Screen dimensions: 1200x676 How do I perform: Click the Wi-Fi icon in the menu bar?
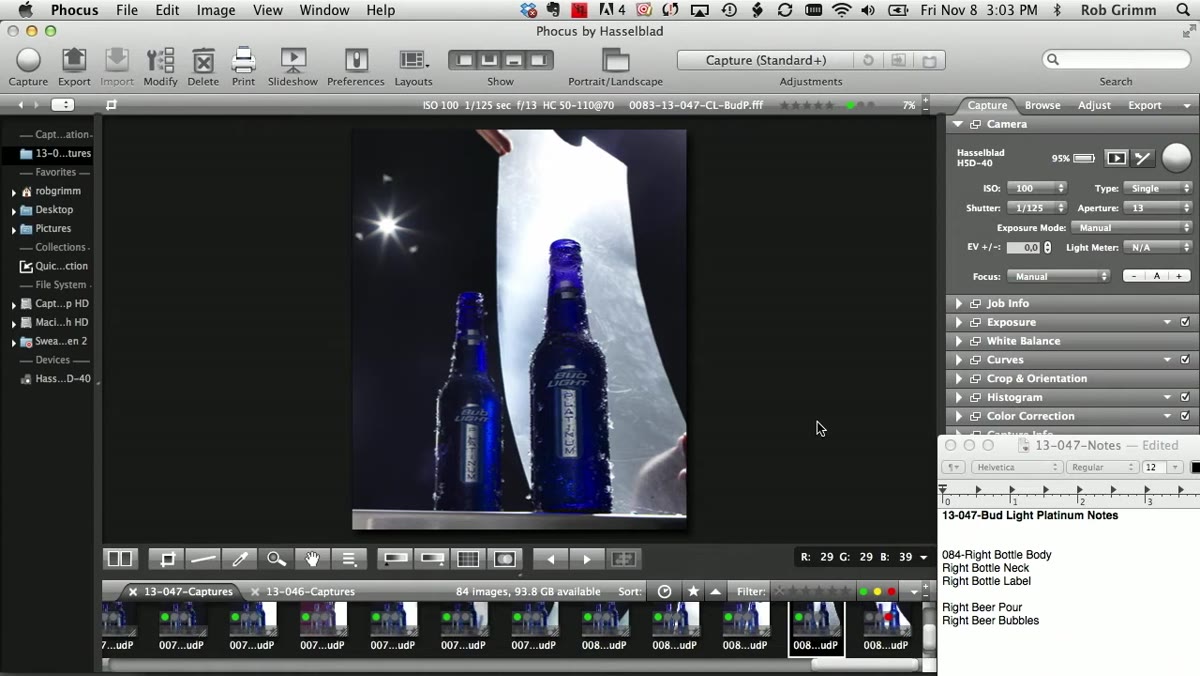click(x=842, y=10)
